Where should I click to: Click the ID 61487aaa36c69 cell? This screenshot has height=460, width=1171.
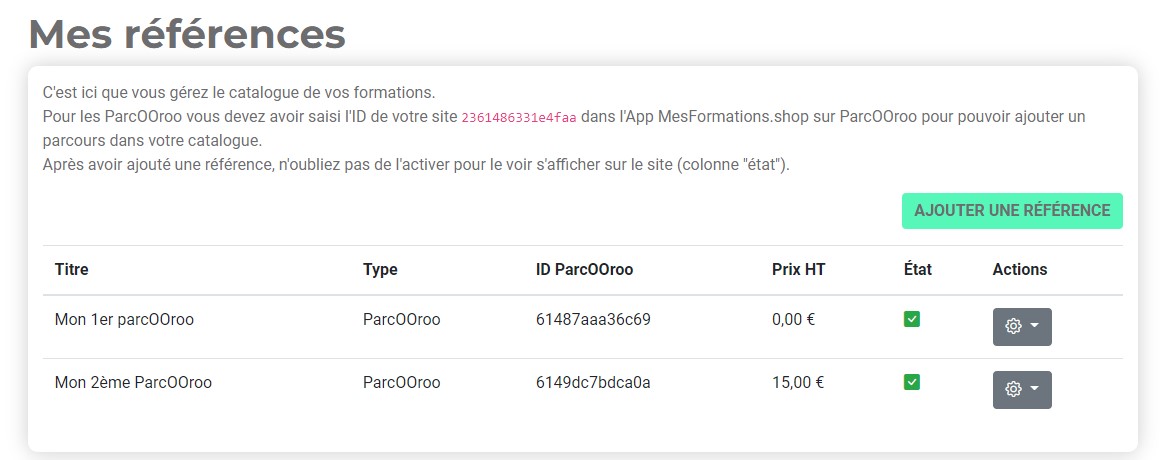[x=593, y=320]
